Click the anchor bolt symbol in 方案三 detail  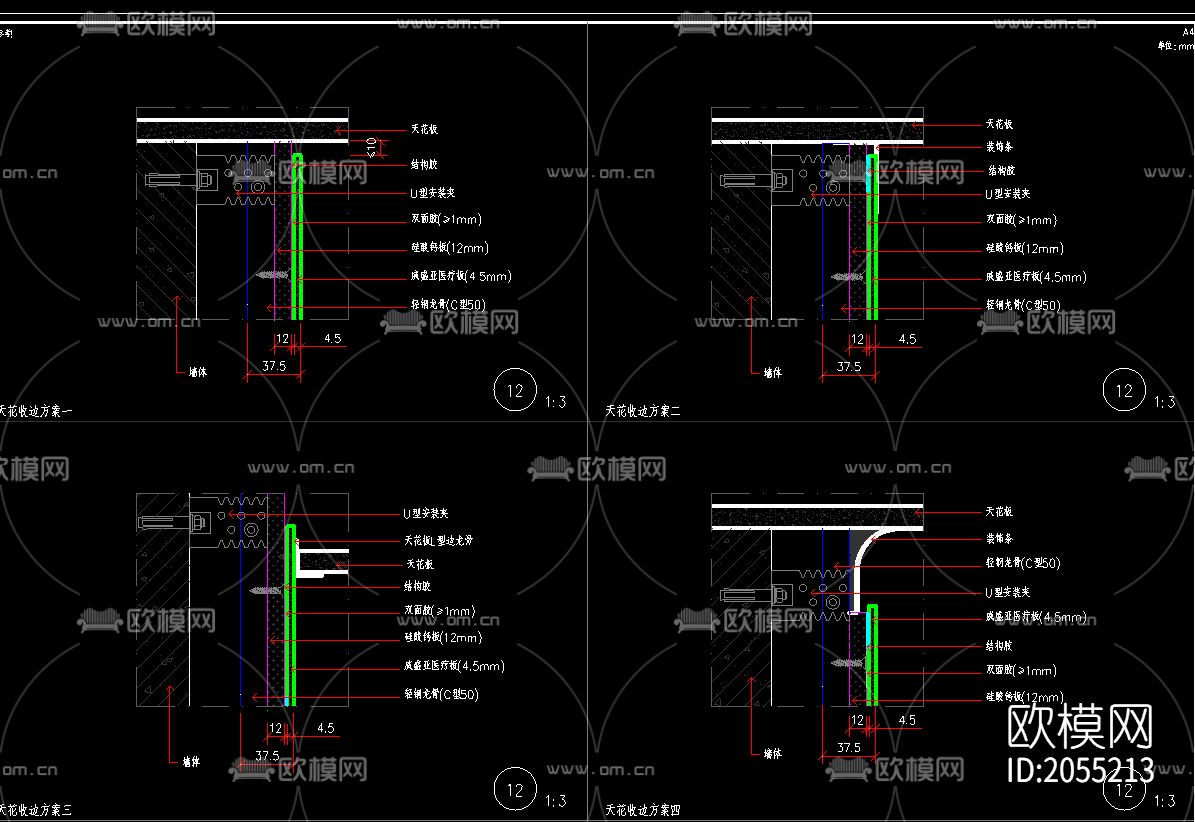(x=175, y=523)
